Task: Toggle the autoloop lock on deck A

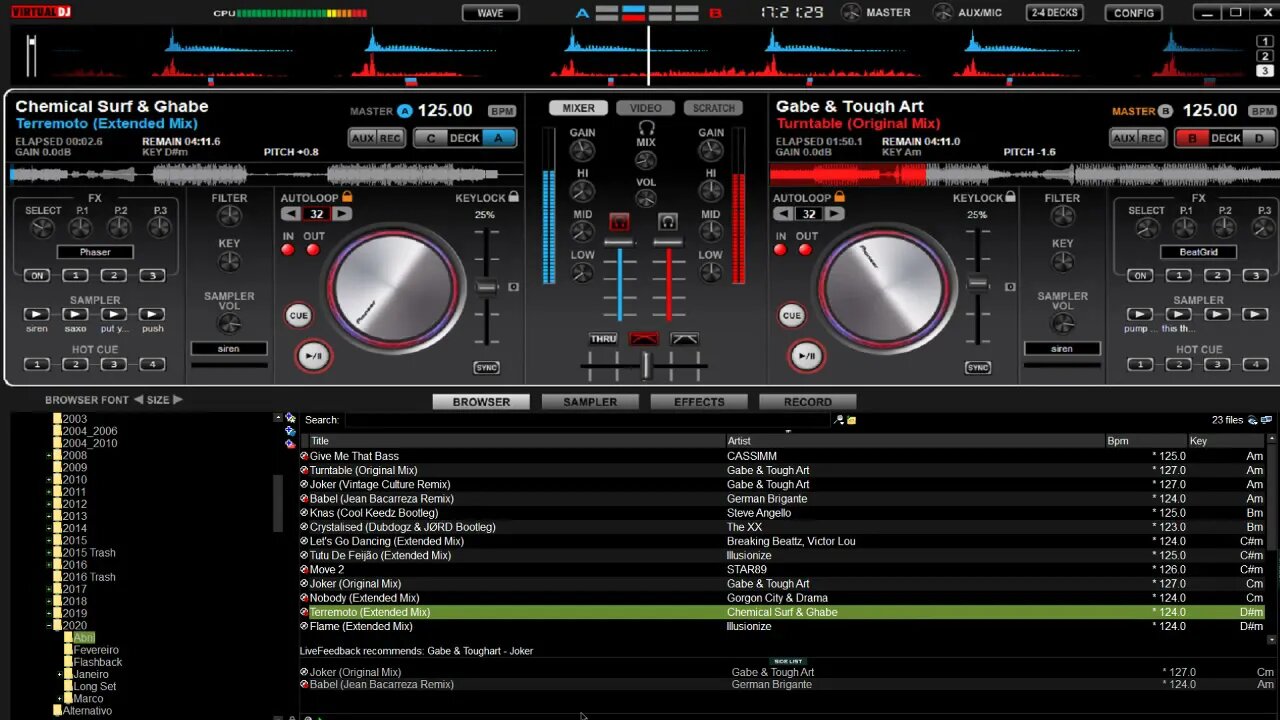Action: pos(347,197)
